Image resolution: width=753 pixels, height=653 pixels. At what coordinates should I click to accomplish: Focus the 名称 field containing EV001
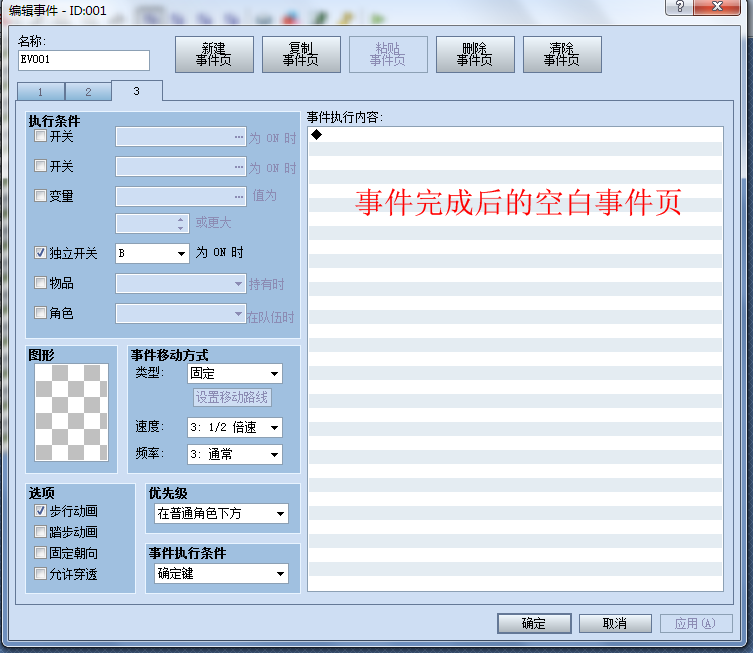[x=84, y=60]
